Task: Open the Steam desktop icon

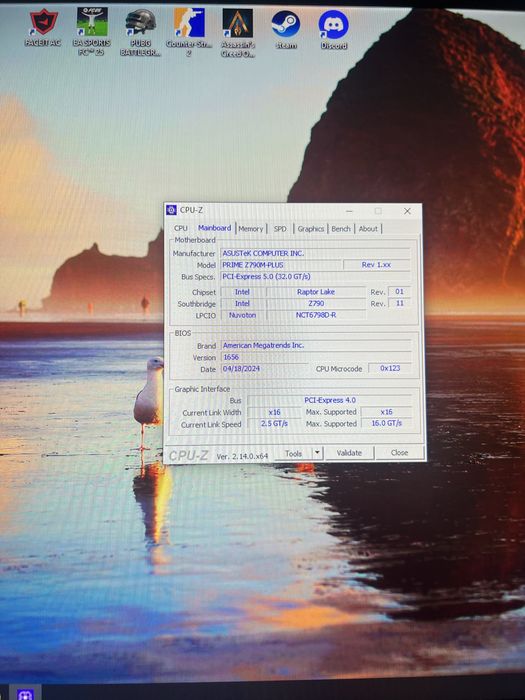Action: [x=286, y=29]
